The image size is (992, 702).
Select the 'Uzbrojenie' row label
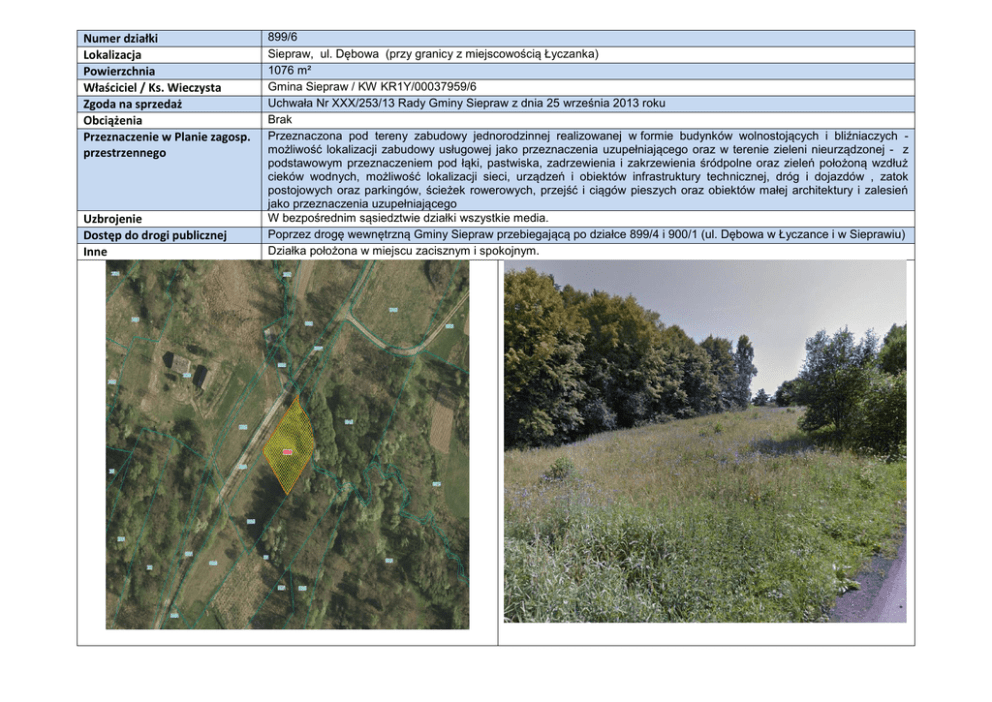click(113, 218)
